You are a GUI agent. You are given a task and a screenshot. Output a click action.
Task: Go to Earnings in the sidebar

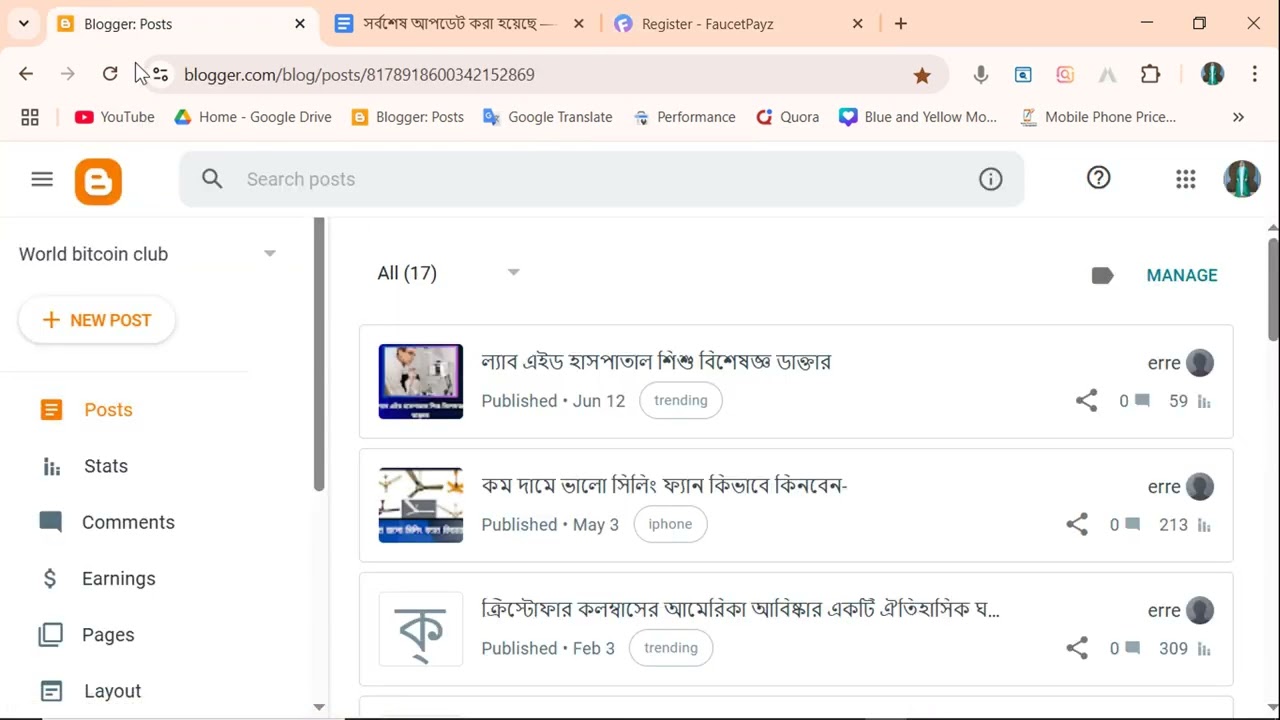(118, 578)
